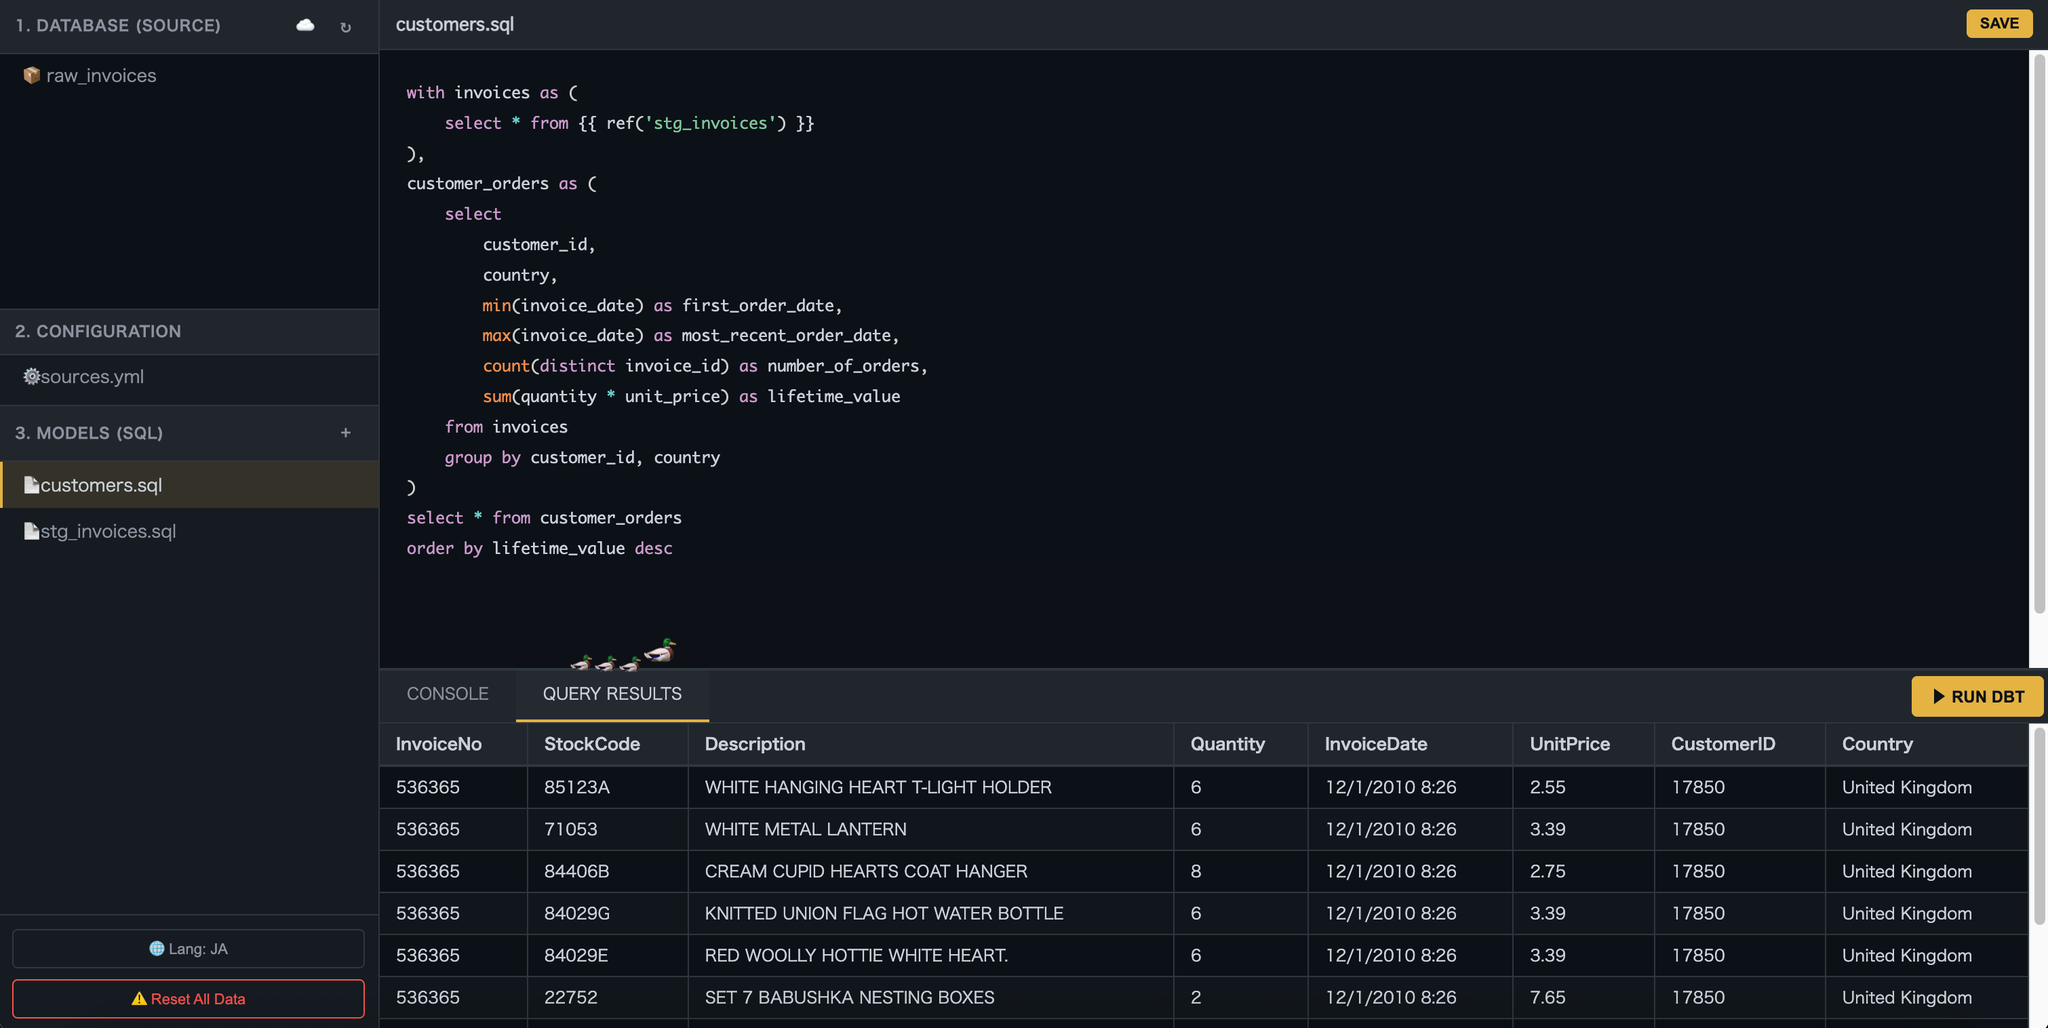Screen dimensions: 2048x1028
Task: Toggle the language with Lang: JA button
Action: 188,949
